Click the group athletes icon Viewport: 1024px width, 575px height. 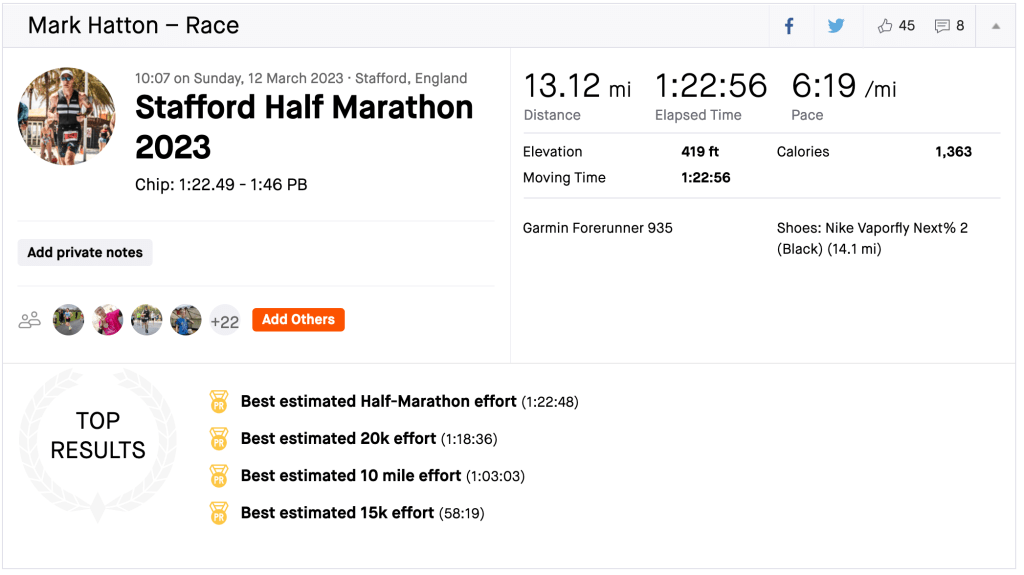click(30, 320)
